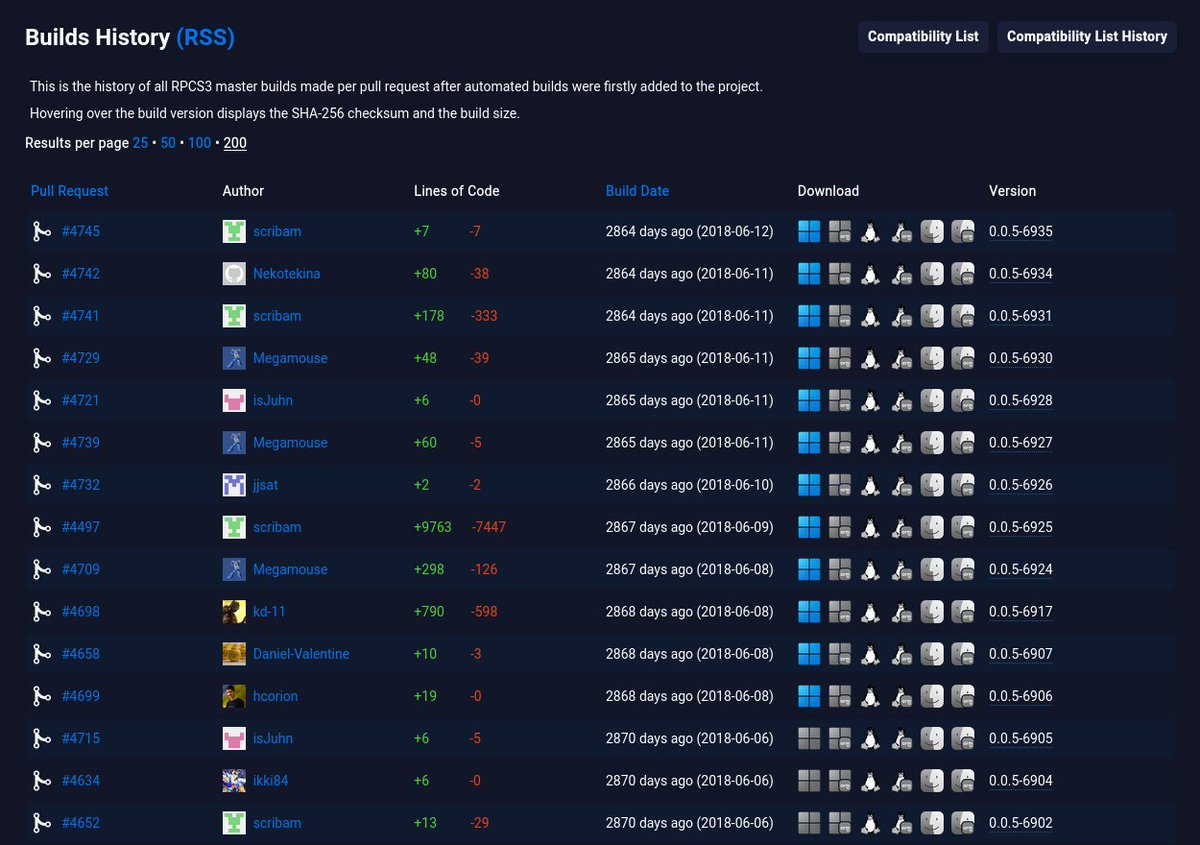1200x845 pixels.
Task: Click the -333 lines removed value
Action: tap(484, 316)
